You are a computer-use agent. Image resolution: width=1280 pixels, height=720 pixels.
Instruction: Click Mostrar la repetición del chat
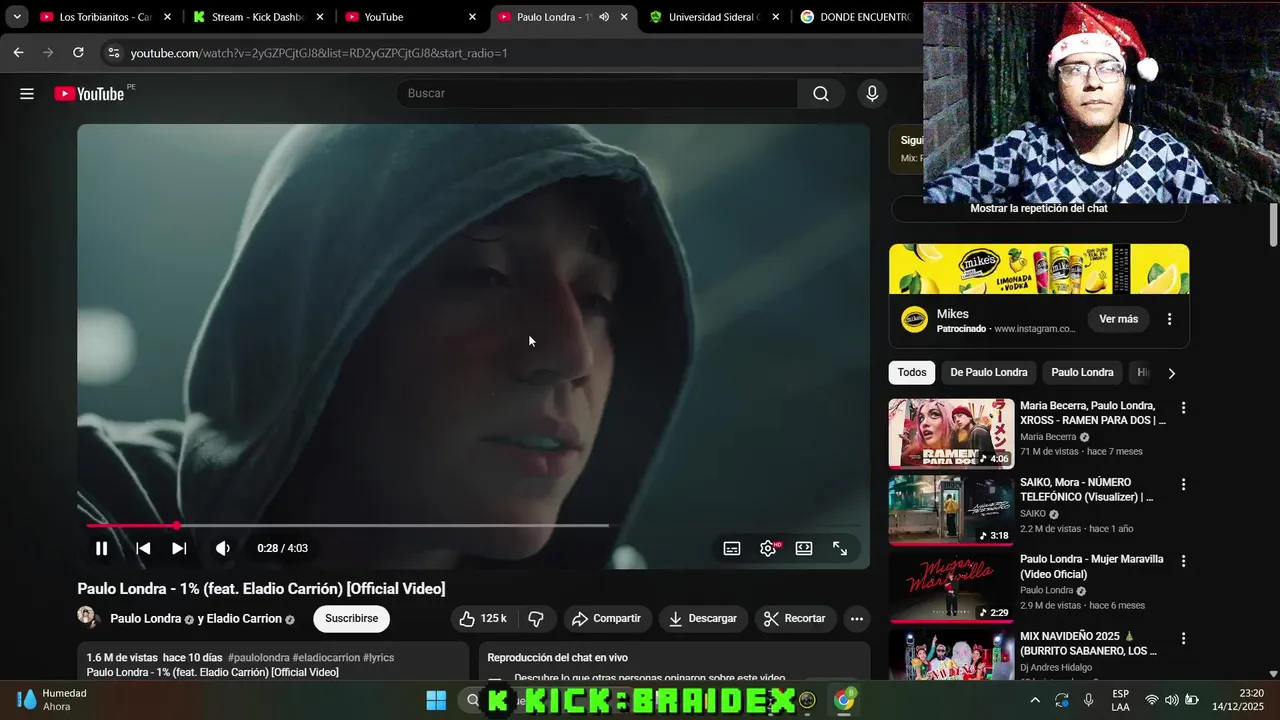pyautogui.click(x=1039, y=209)
